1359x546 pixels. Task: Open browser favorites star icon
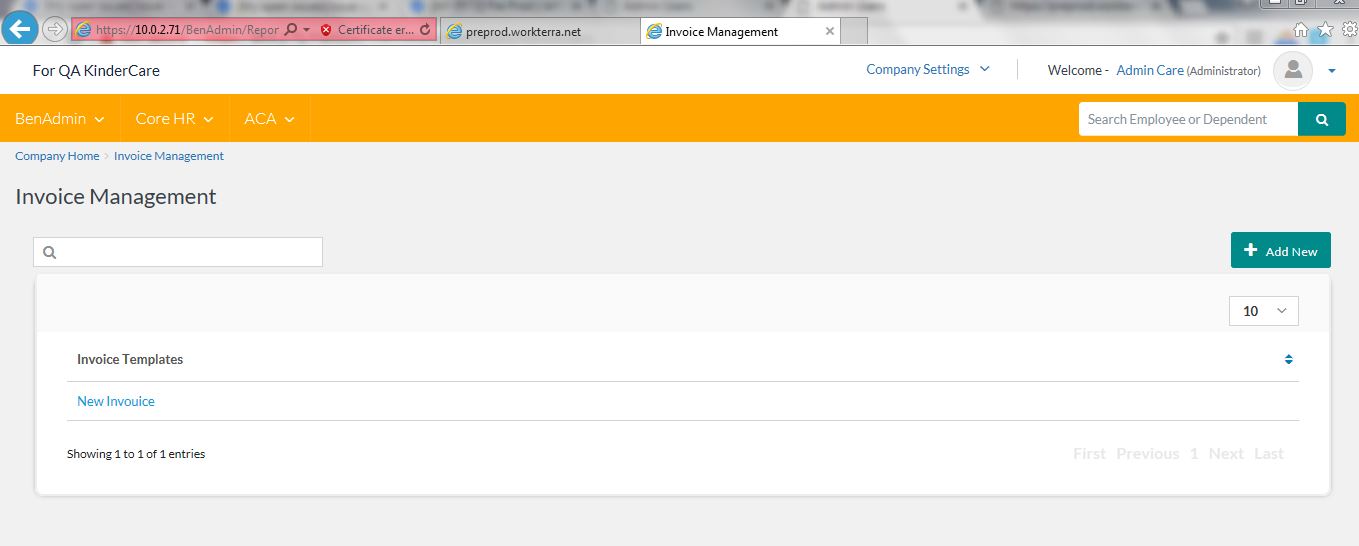[x=1325, y=29]
